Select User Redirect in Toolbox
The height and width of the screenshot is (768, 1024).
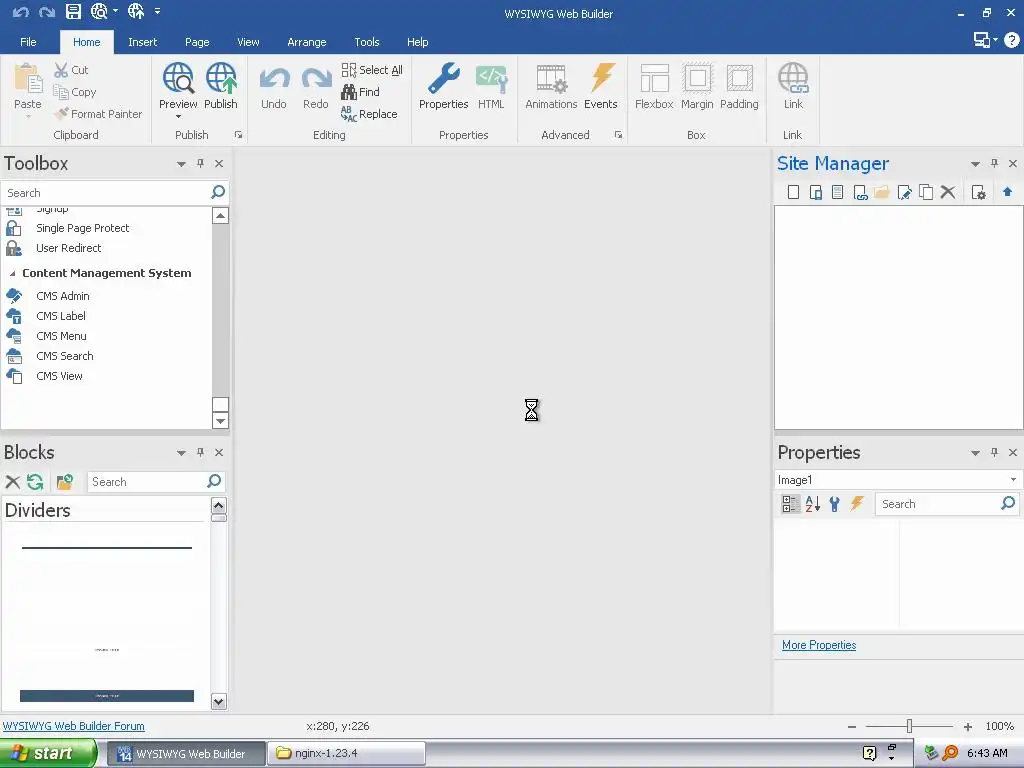pyautogui.click(x=69, y=248)
